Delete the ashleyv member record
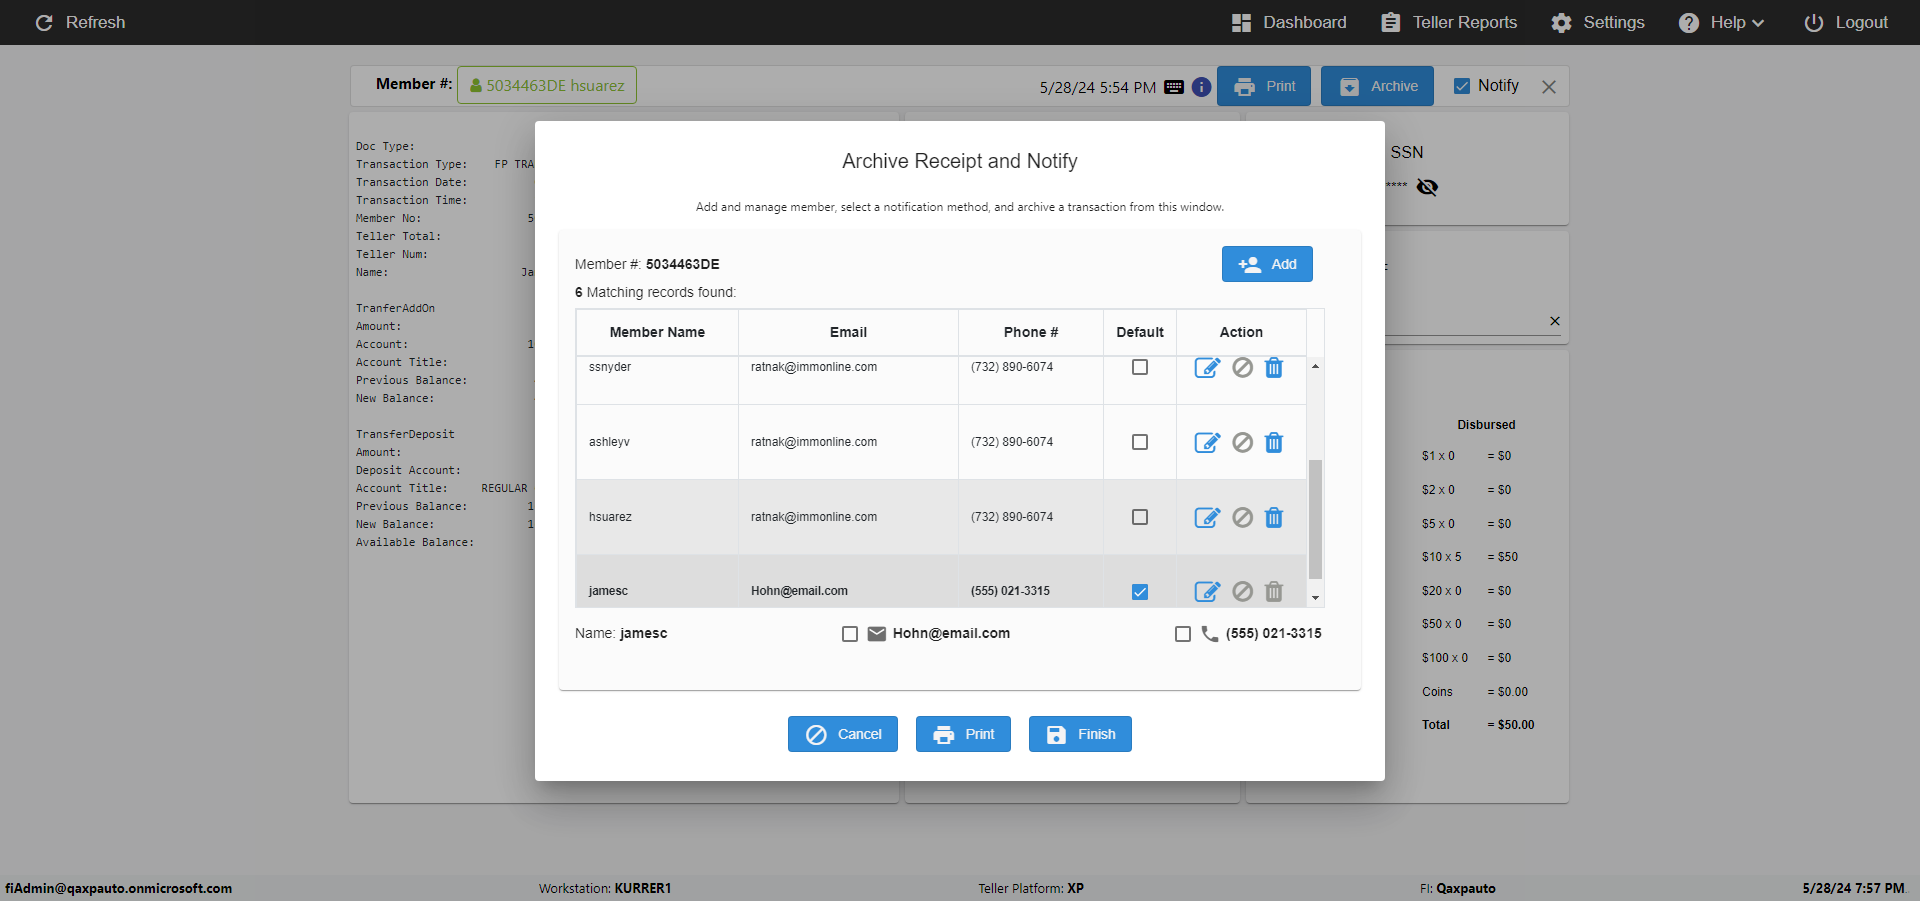The width and height of the screenshot is (1920, 901). (x=1274, y=442)
